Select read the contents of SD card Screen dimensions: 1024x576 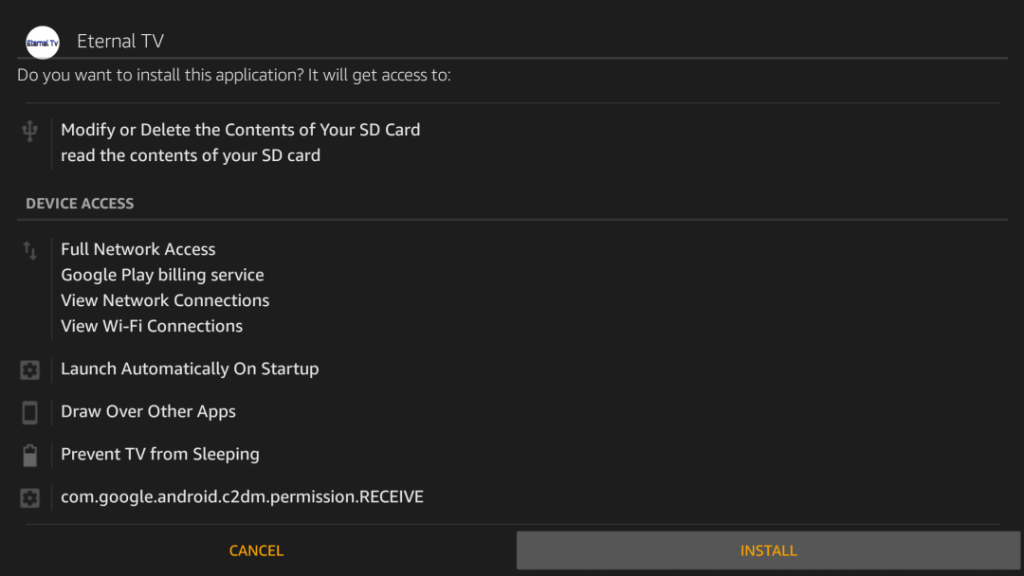pos(191,155)
